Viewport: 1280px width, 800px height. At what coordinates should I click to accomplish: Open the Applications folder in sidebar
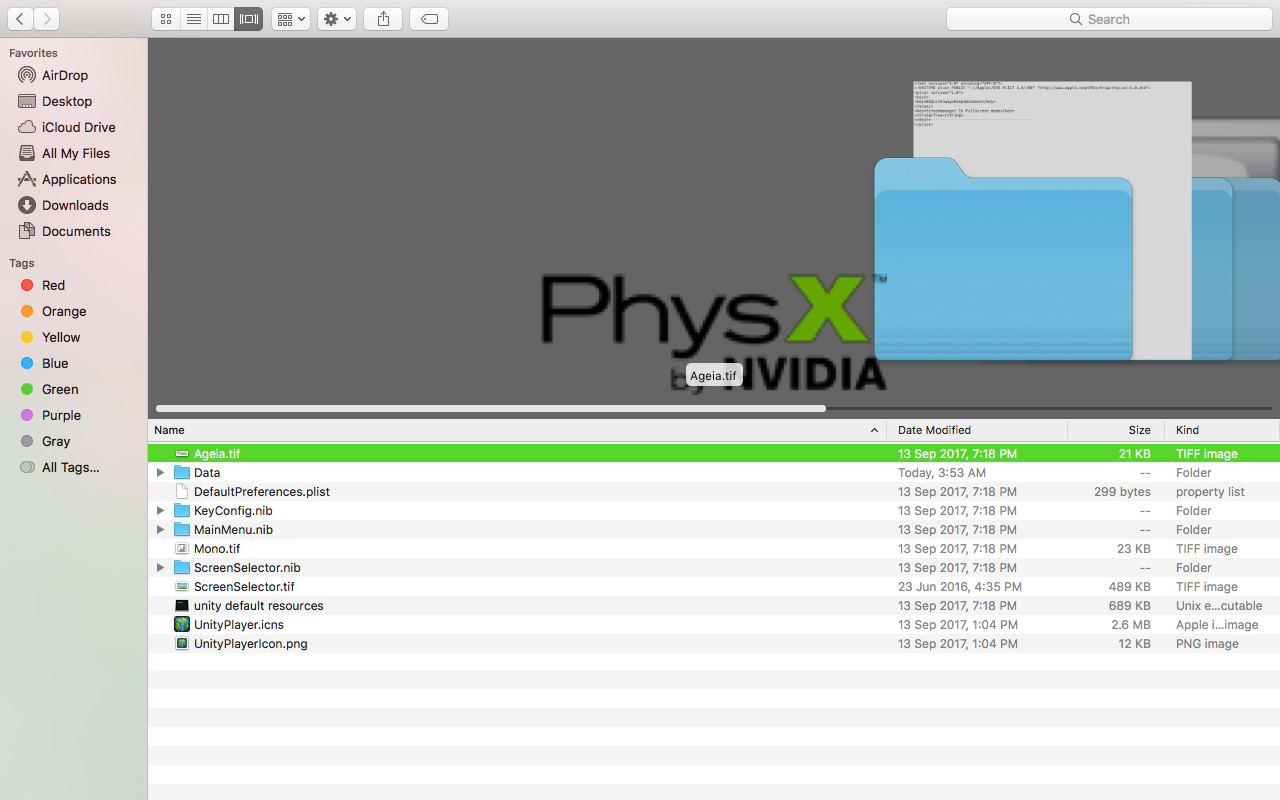click(x=79, y=179)
